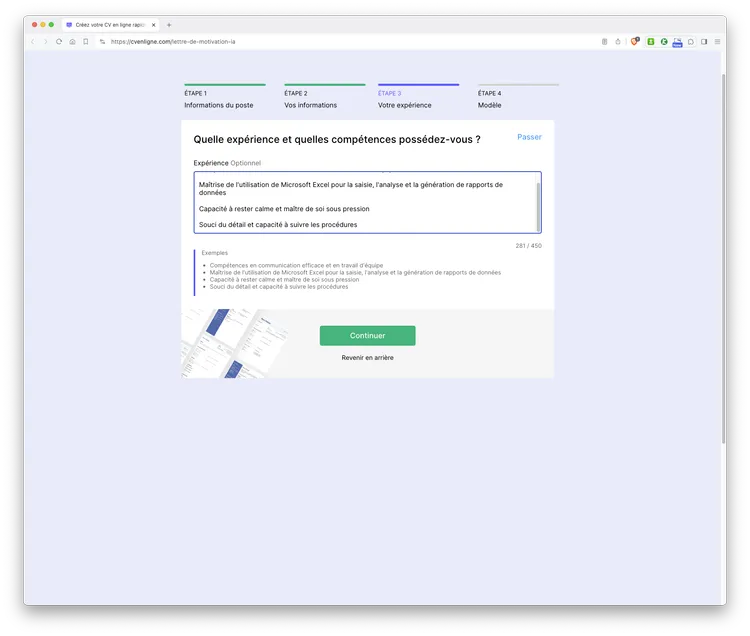Click example bullet 'Maîtrise de l'utilisation de Microsoft Excel'
Screen dimensions: 750x636
click(x=355, y=273)
